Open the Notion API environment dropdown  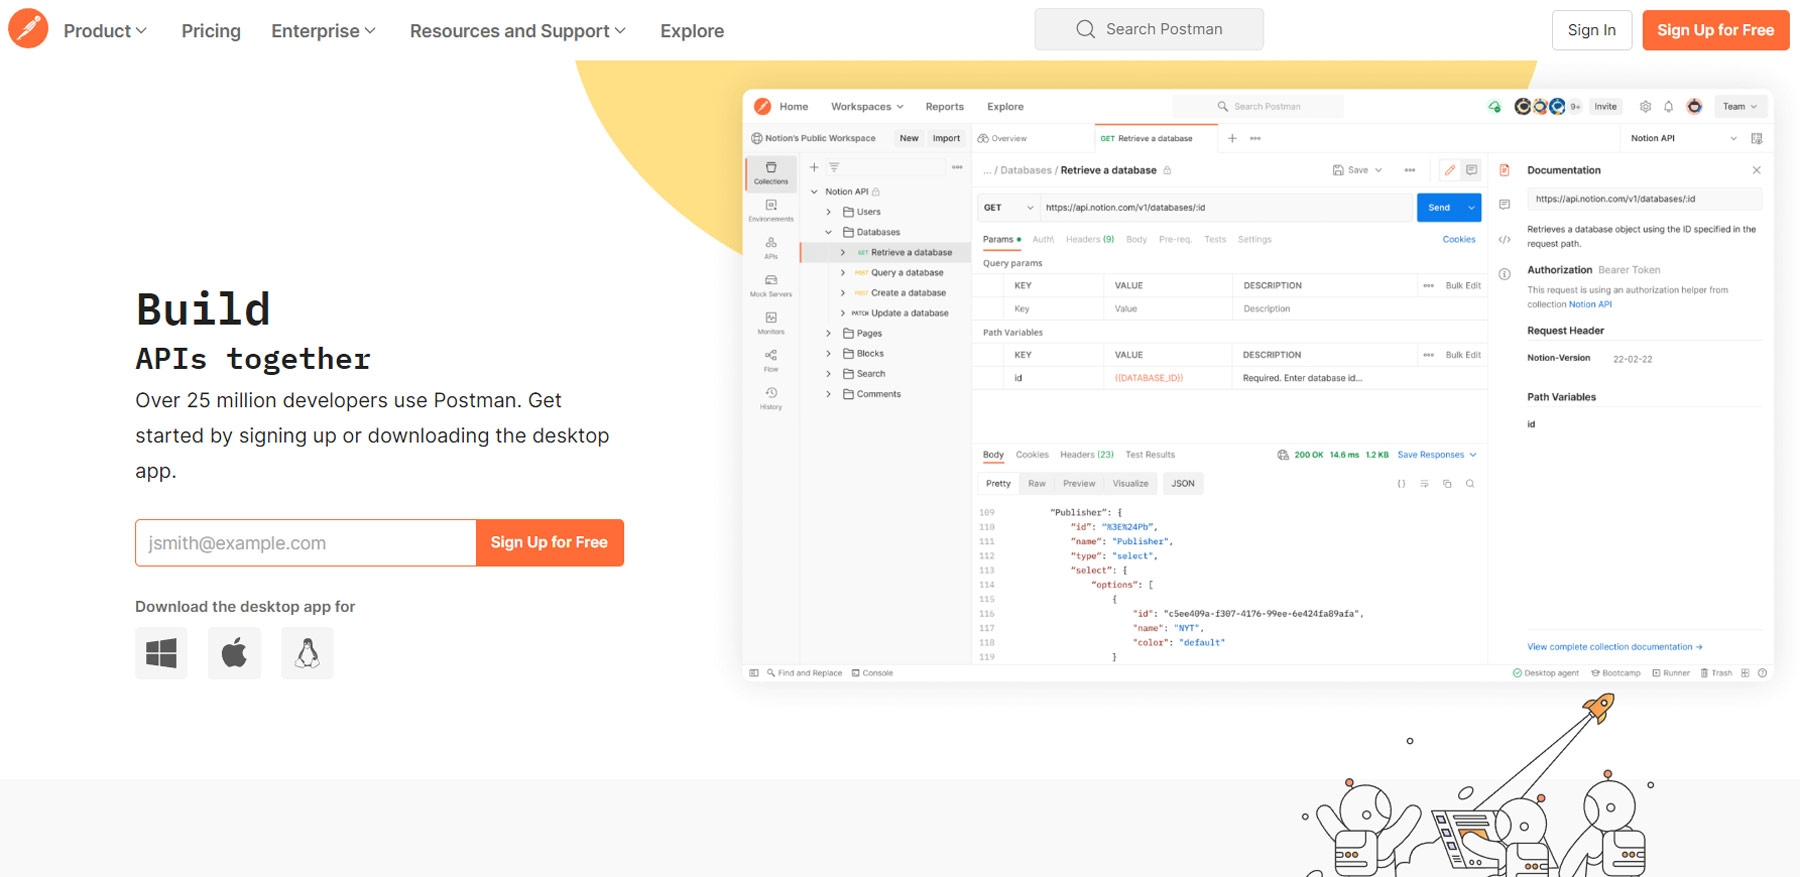pyautogui.click(x=1684, y=138)
